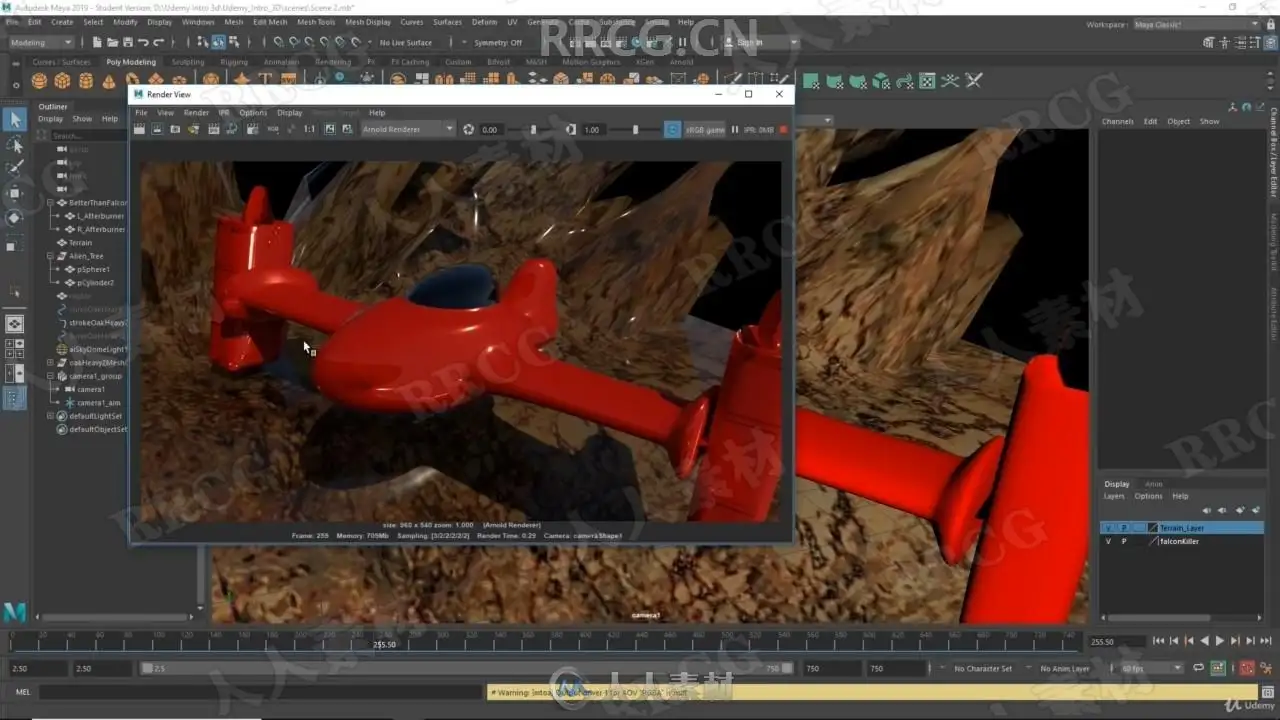
Task: Open Options menu in the layer editor
Action: [x=1148, y=496]
